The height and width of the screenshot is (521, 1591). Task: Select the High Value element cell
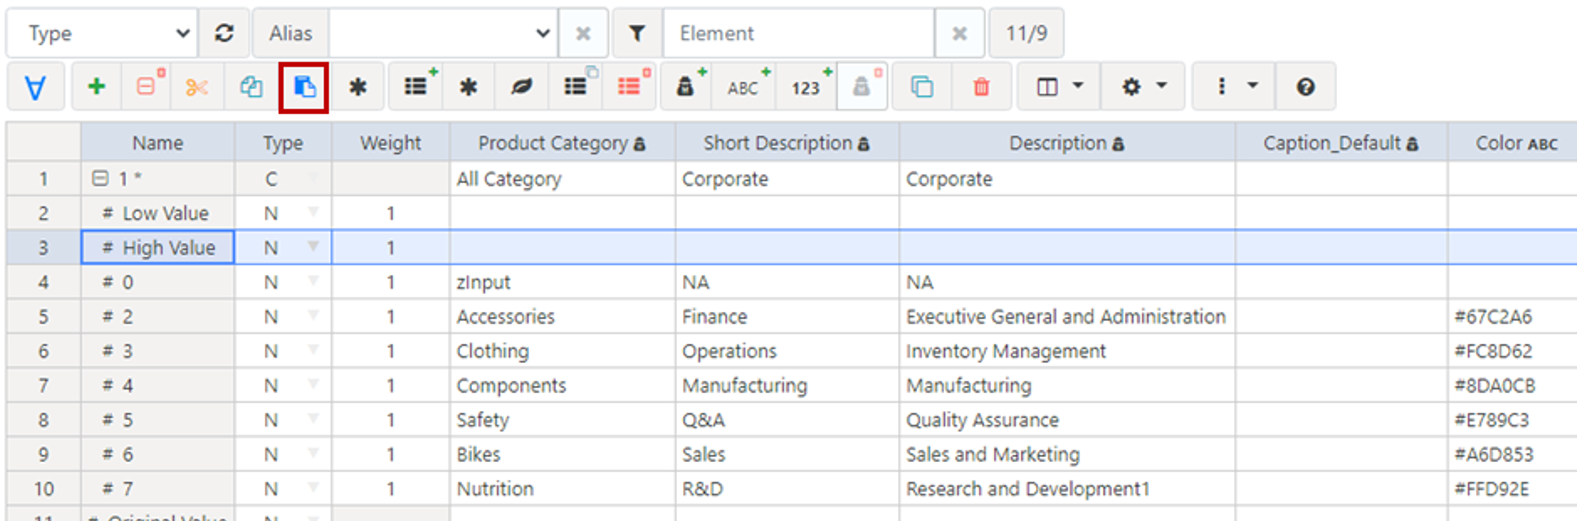(158, 247)
